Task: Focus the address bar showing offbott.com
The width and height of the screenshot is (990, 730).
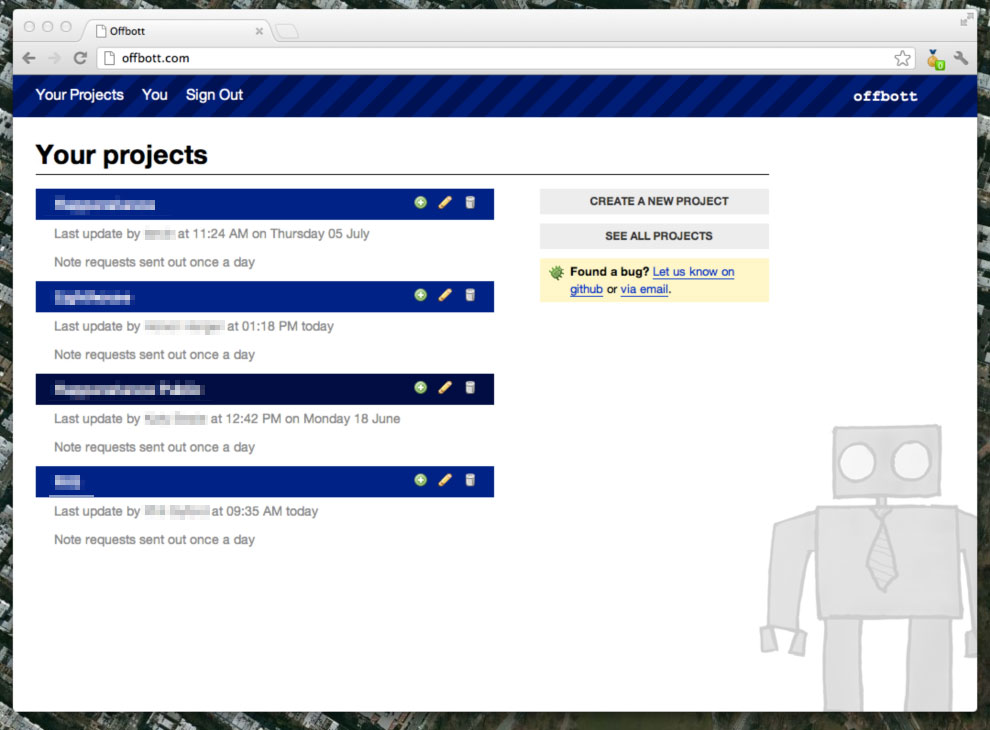Action: [x=500, y=58]
